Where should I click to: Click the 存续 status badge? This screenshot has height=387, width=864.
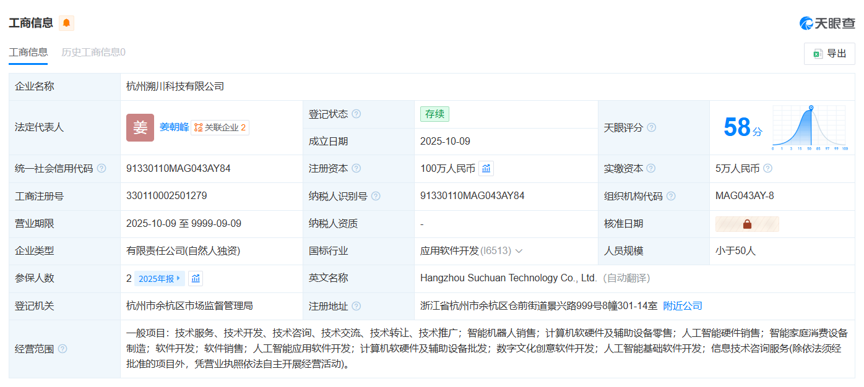point(435,114)
